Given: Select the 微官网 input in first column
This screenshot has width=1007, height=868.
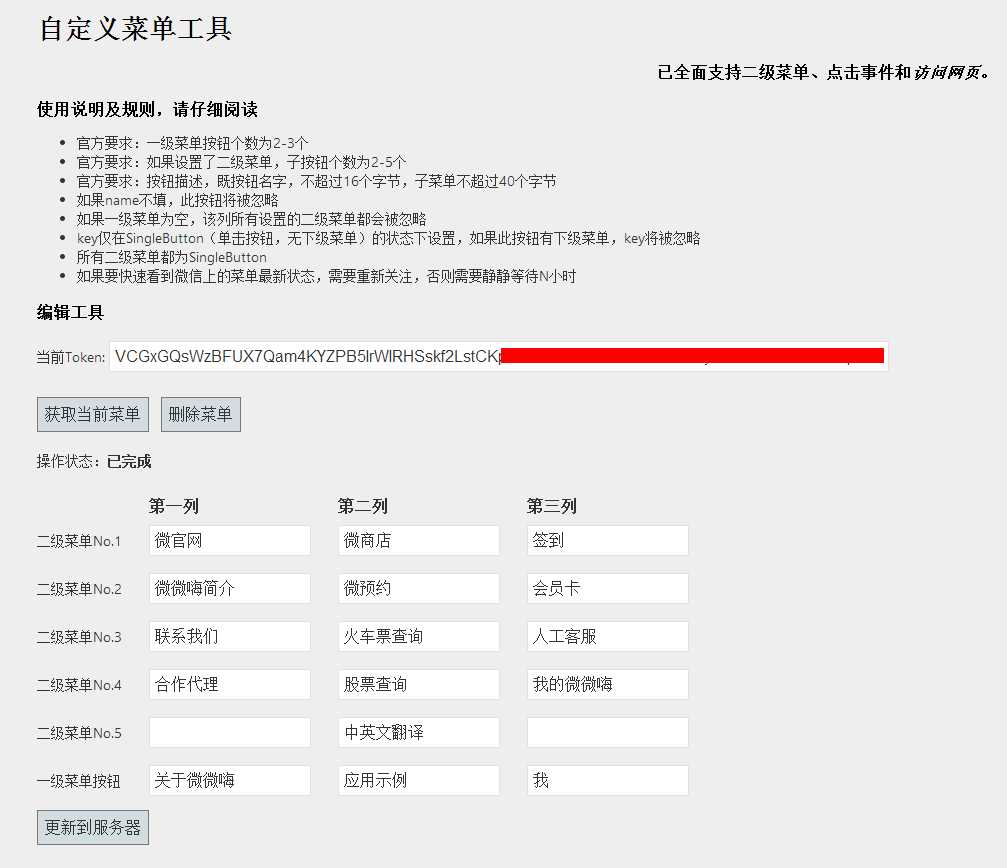Looking at the screenshot, I should pyautogui.click(x=230, y=541).
